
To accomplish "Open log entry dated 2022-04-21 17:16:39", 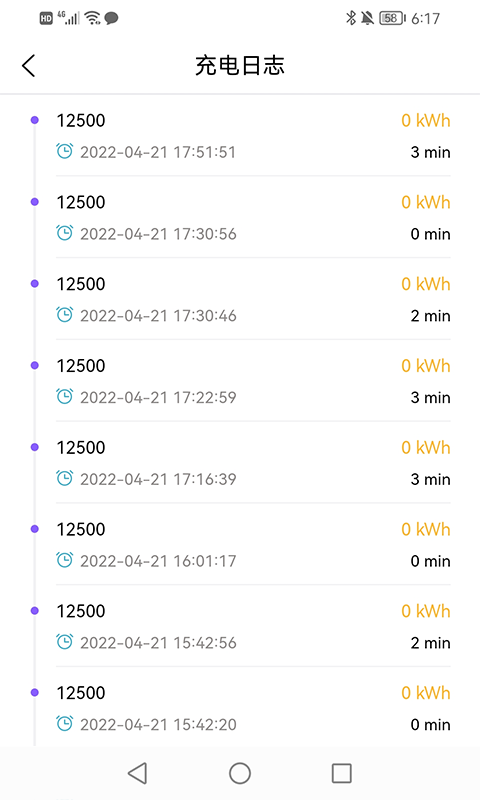I will [253, 462].
